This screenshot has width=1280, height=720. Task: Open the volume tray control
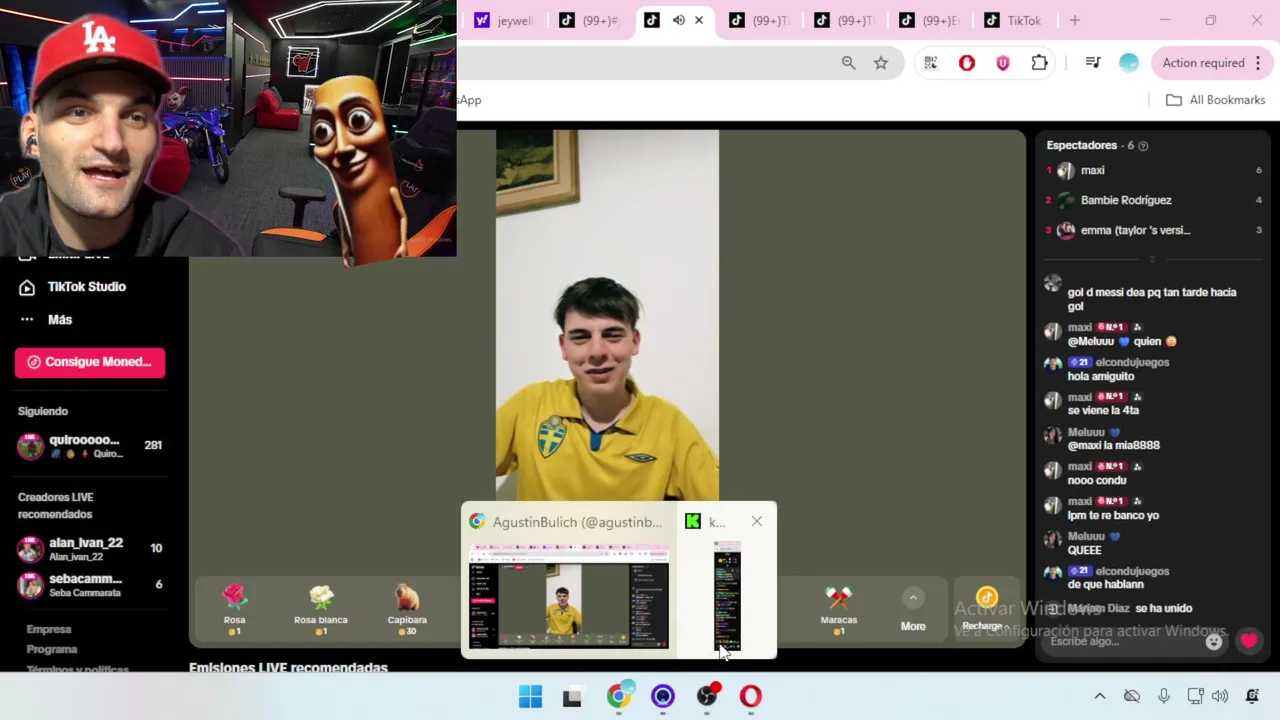(x=1220, y=696)
